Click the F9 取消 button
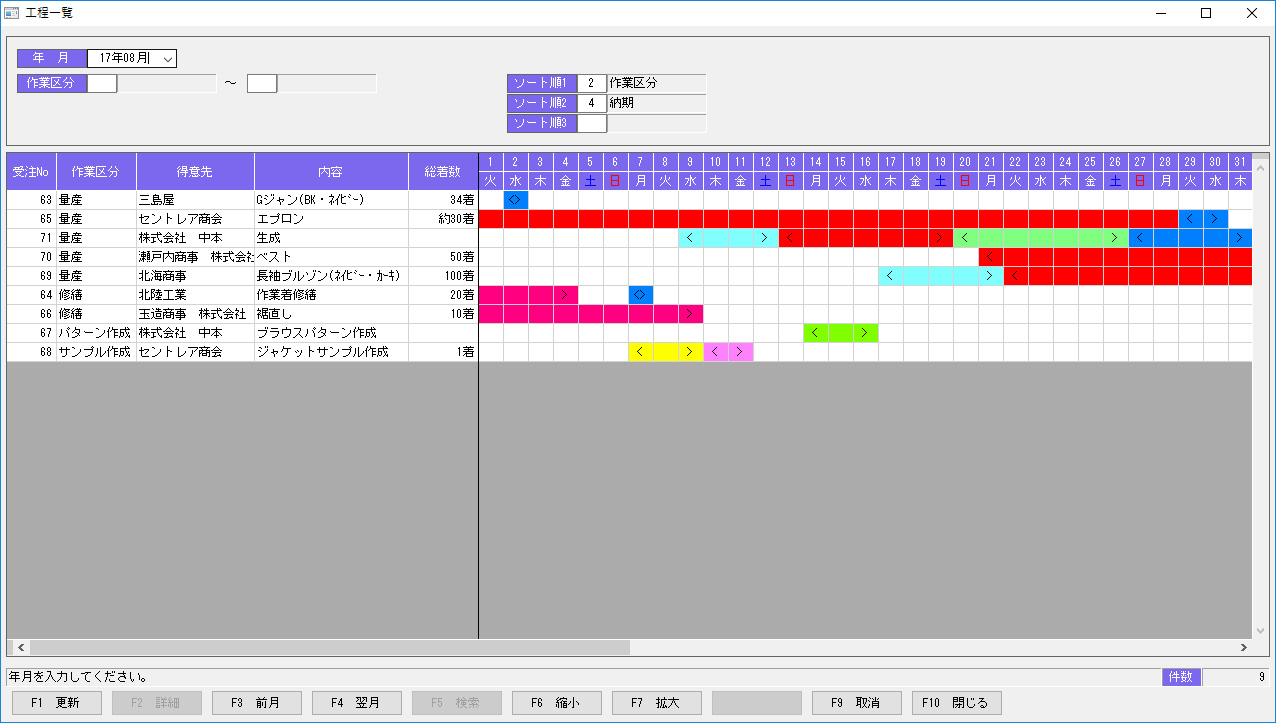Screen dimensions: 1276x723 [857, 703]
